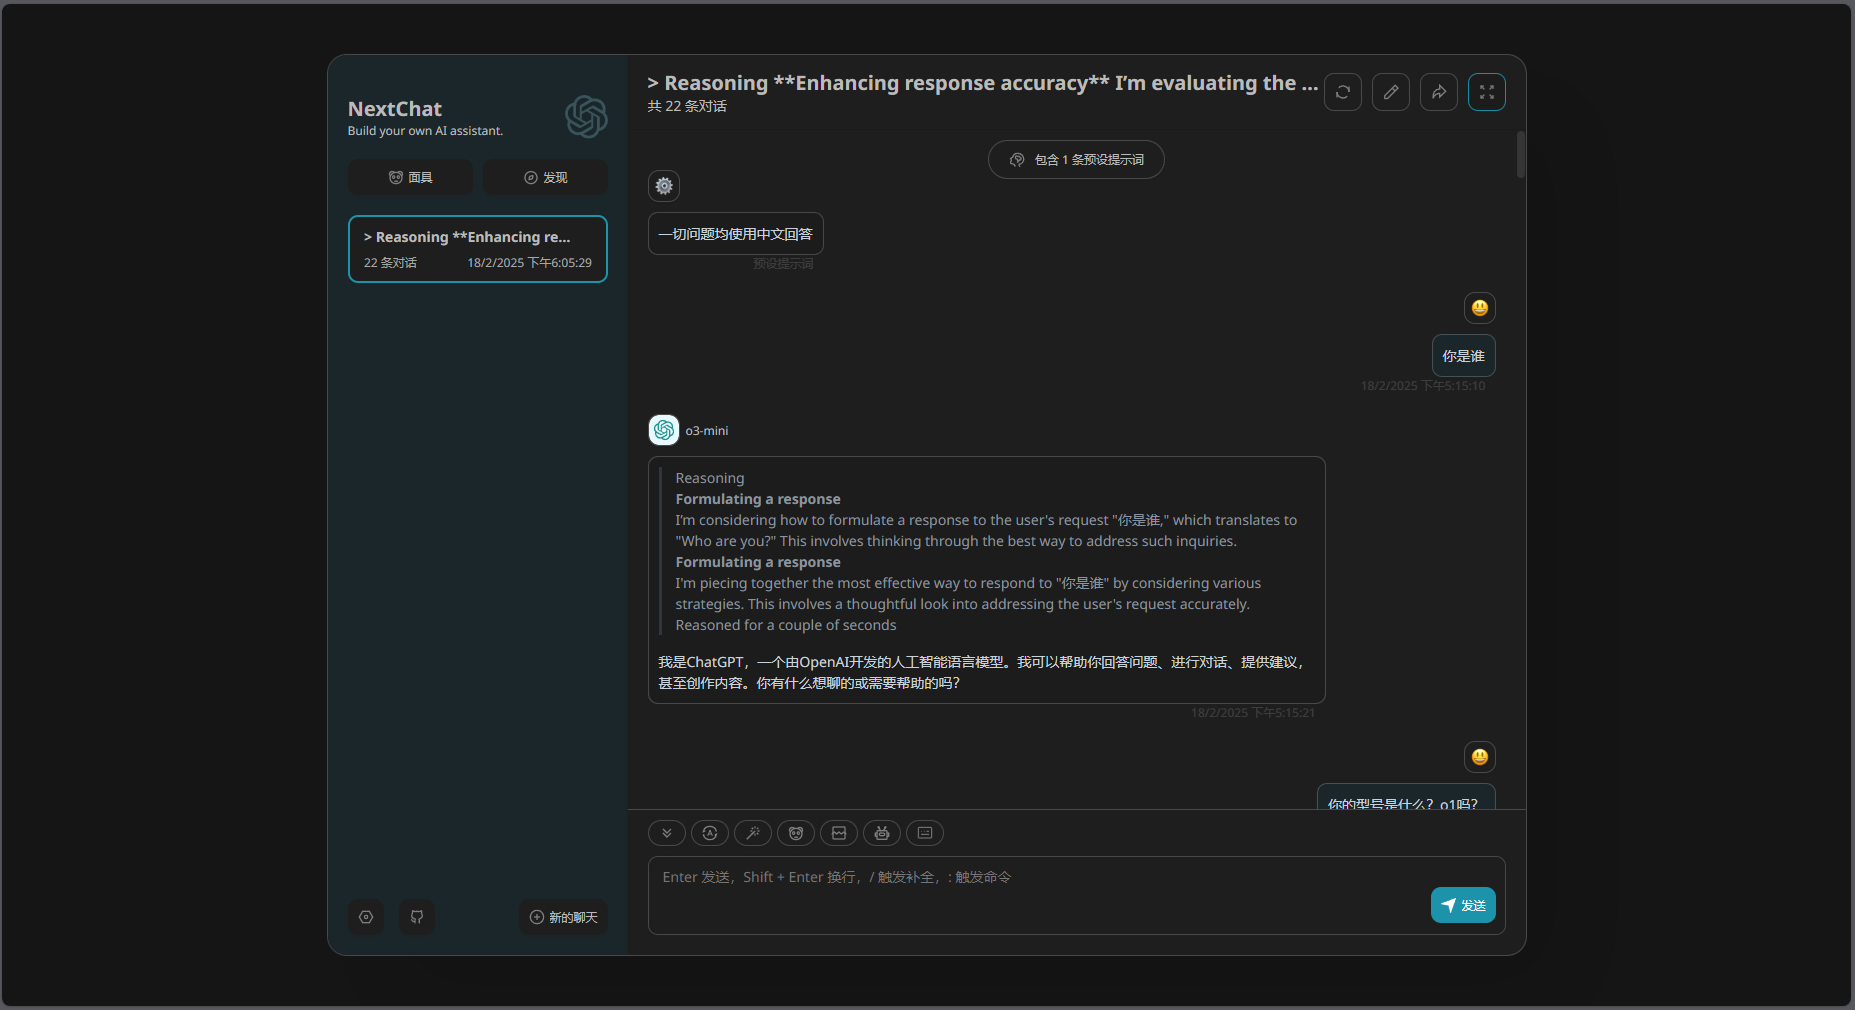Open the Masks (面具) button

[x=410, y=177]
